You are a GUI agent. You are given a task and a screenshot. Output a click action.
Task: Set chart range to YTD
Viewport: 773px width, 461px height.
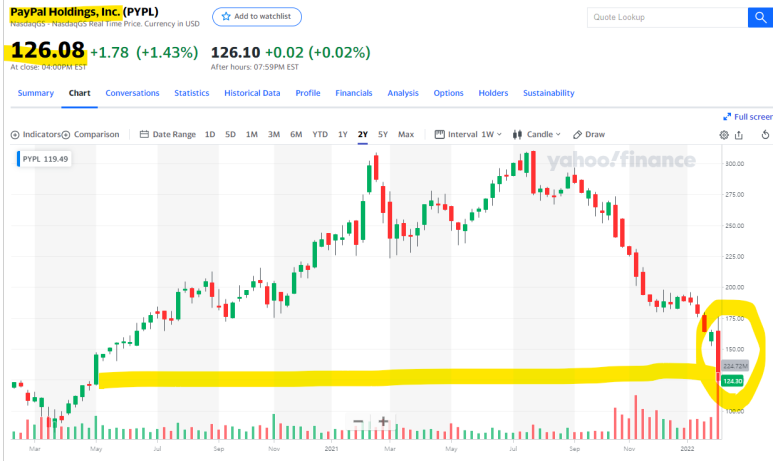pyautogui.click(x=320, y=135)
